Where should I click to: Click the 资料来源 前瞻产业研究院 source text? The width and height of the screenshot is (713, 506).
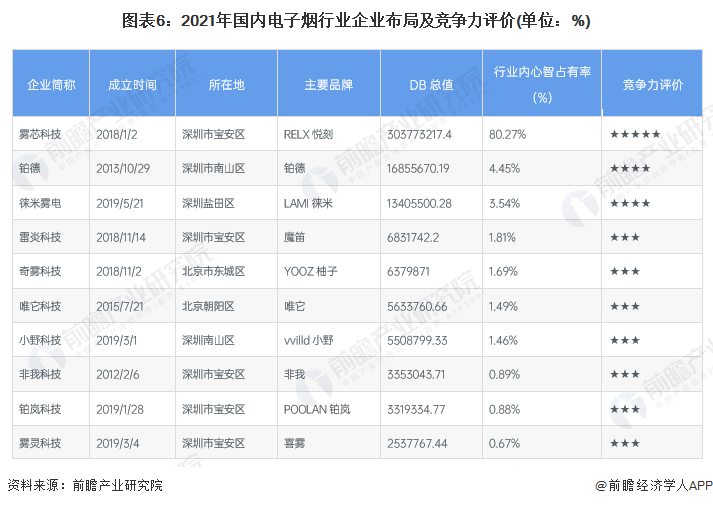tap(85, 485)
